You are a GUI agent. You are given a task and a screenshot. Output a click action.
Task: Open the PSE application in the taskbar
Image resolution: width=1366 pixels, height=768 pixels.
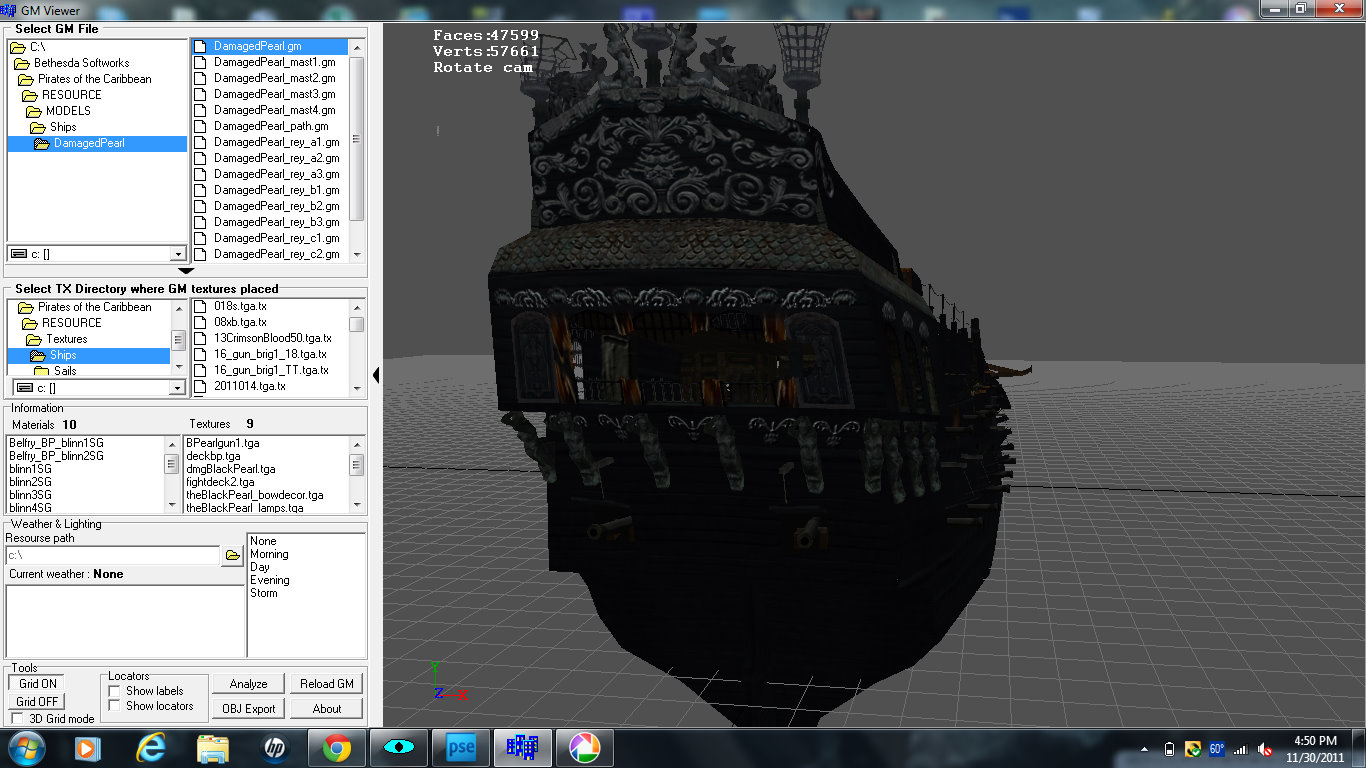click(x=460, y=748)
